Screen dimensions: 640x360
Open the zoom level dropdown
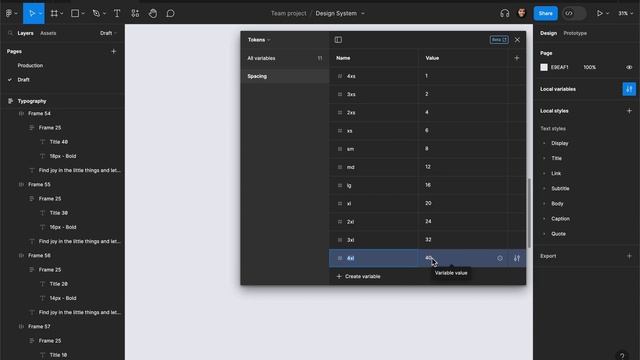(x=625, y=13)
